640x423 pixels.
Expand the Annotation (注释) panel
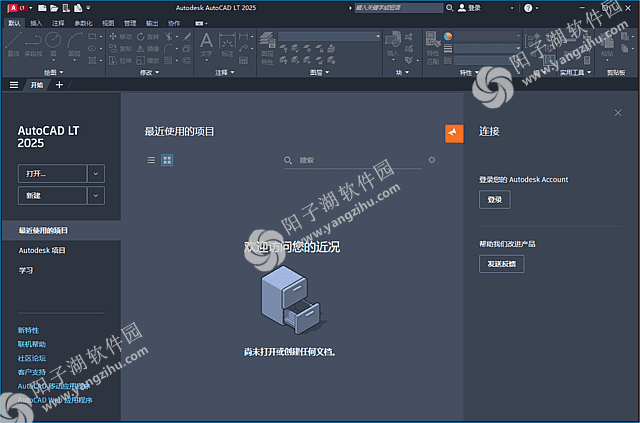coord(225,72)
